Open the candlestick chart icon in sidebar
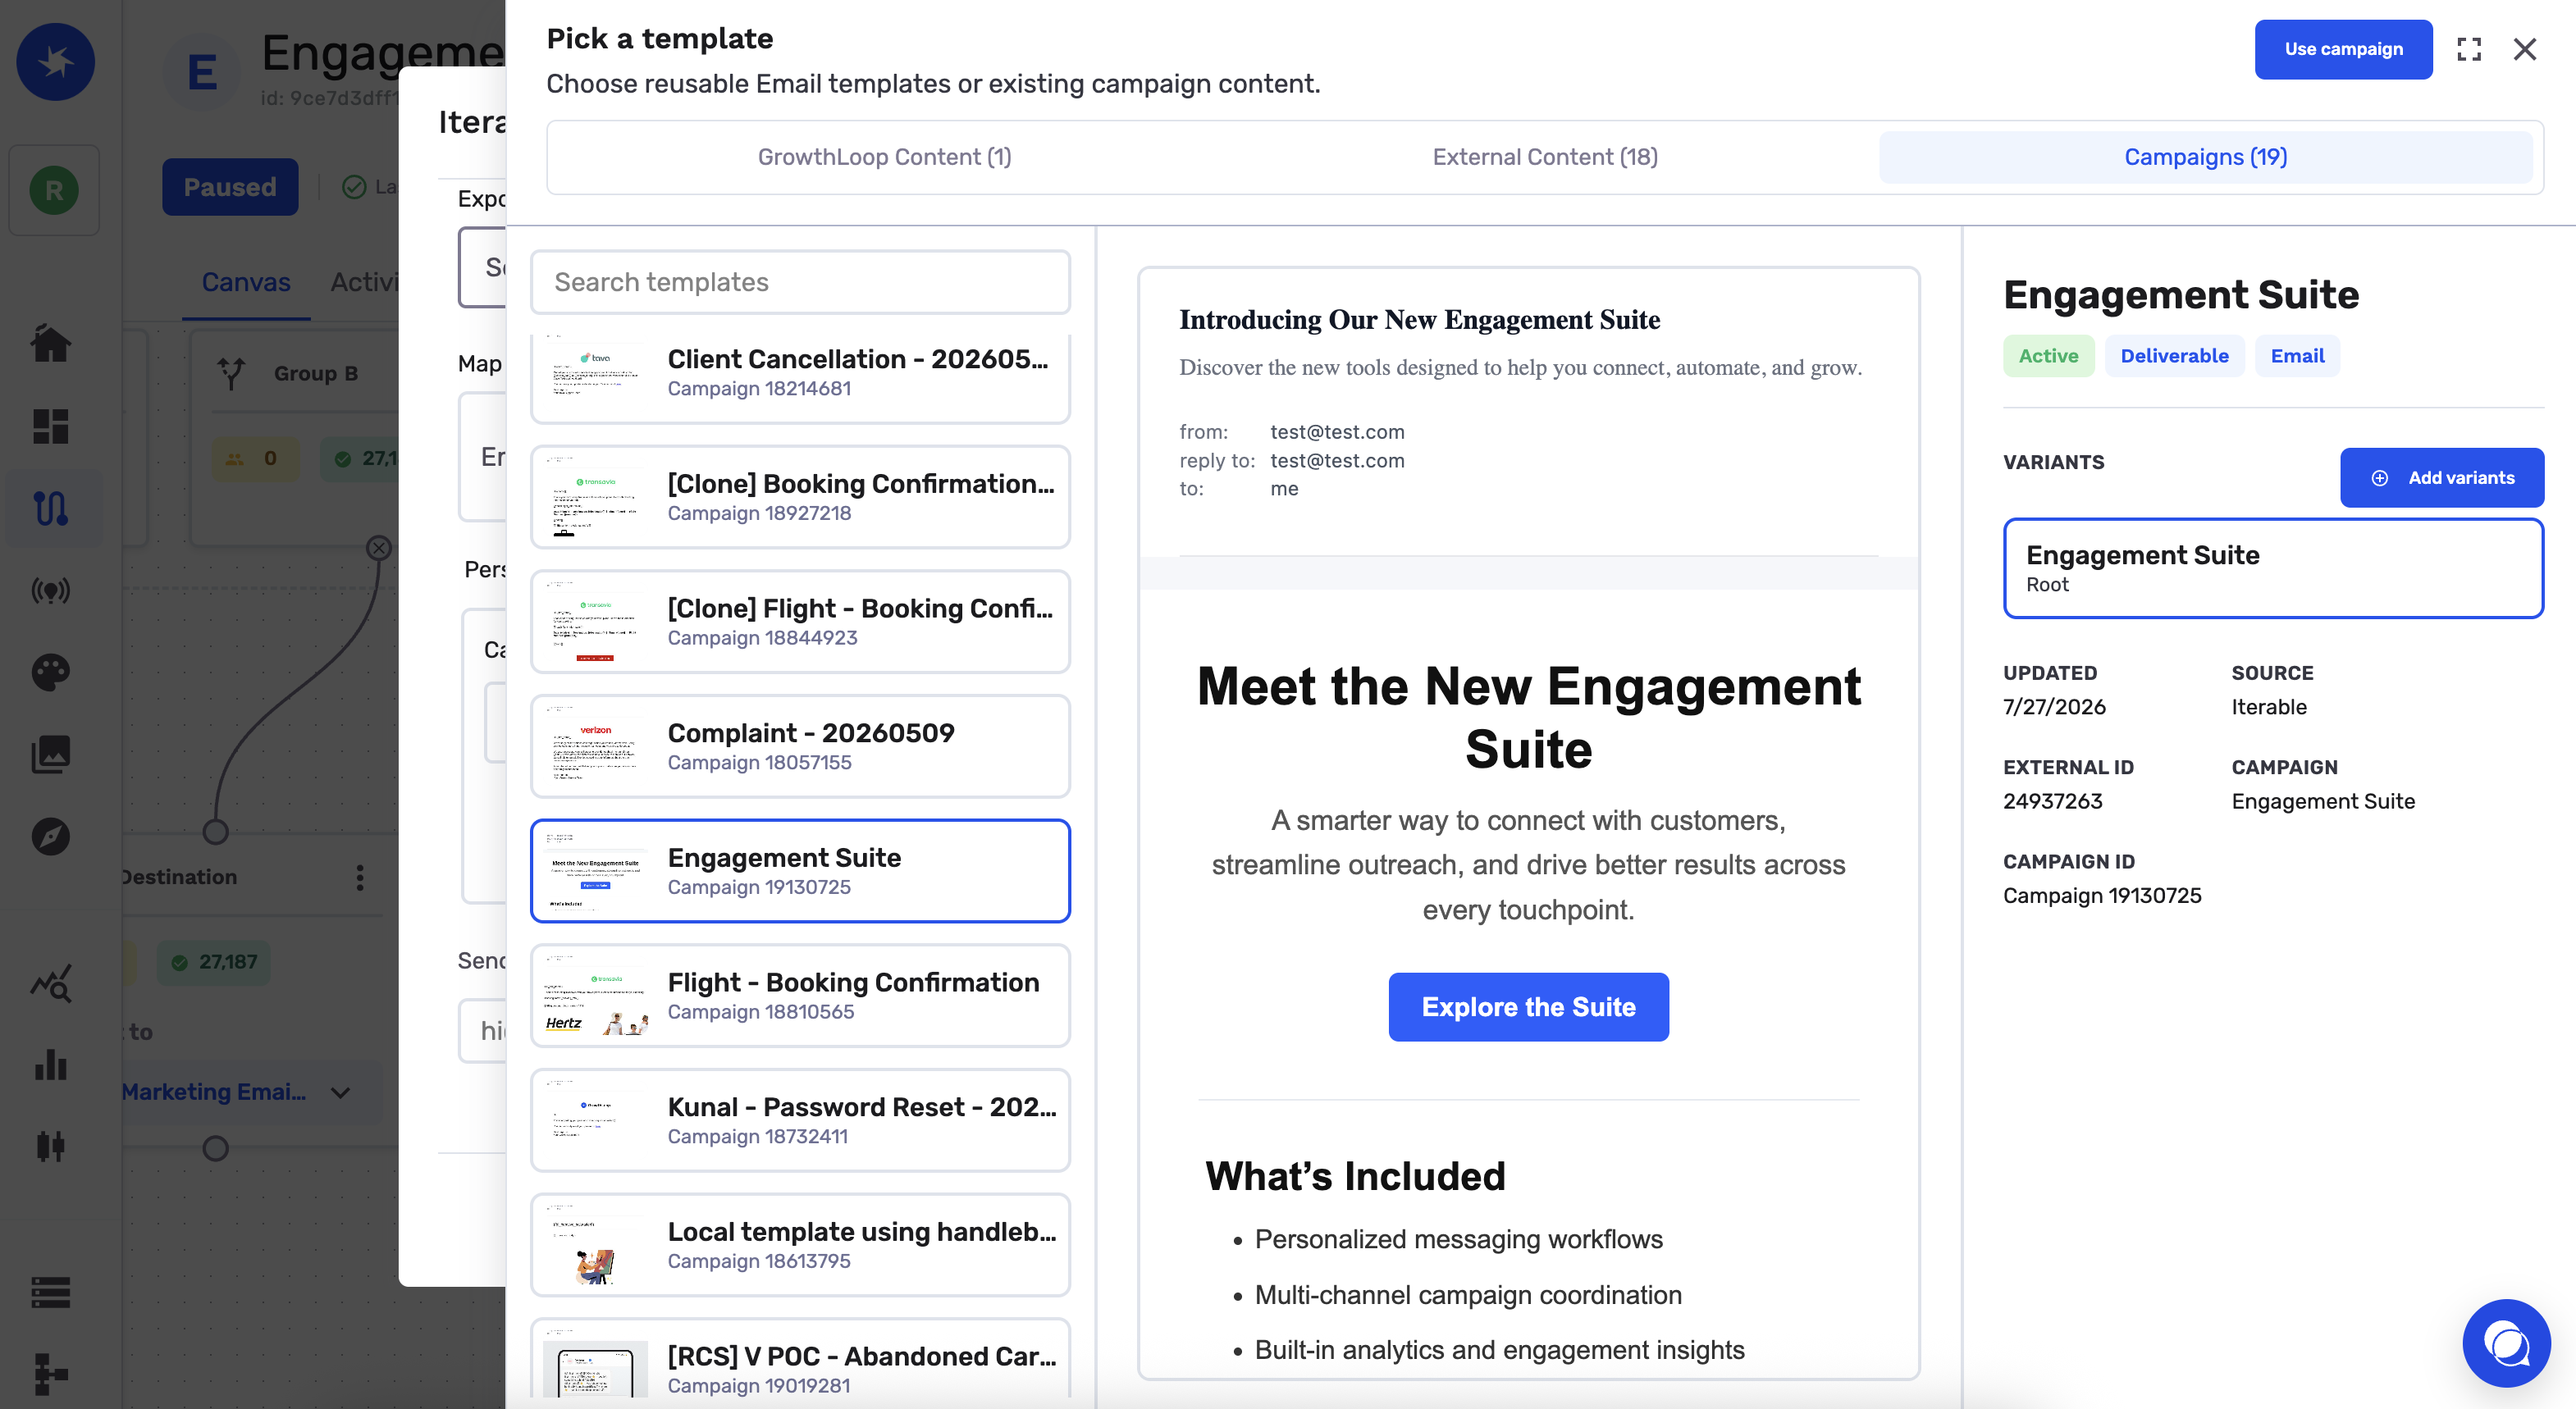The width and height of the screenshot is (2576, 1409). pyautogui.click(x=51, y=1146)
